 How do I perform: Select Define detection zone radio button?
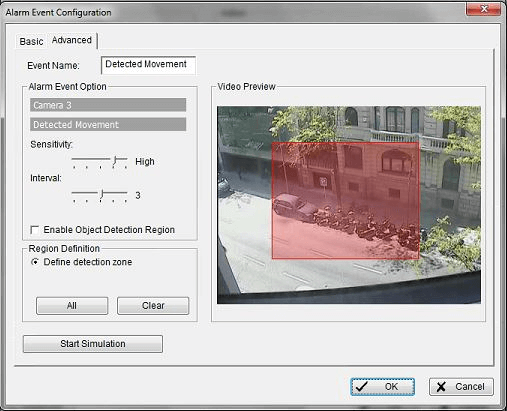(35, 262)
